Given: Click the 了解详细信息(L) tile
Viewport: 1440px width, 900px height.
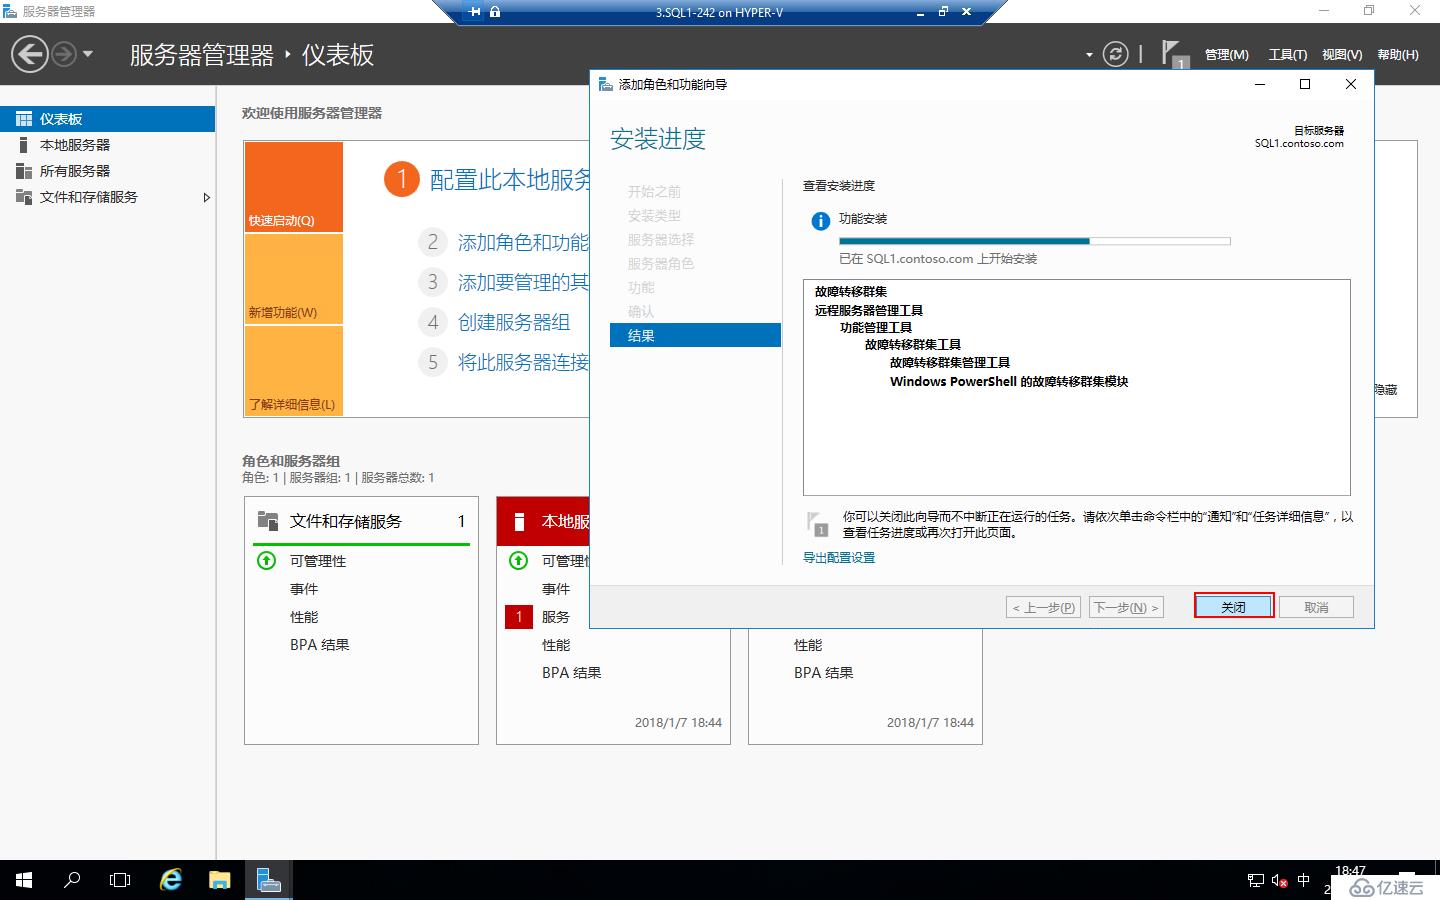Looking at the screenshot, I should pyautogui.click(x=294, y=371).
